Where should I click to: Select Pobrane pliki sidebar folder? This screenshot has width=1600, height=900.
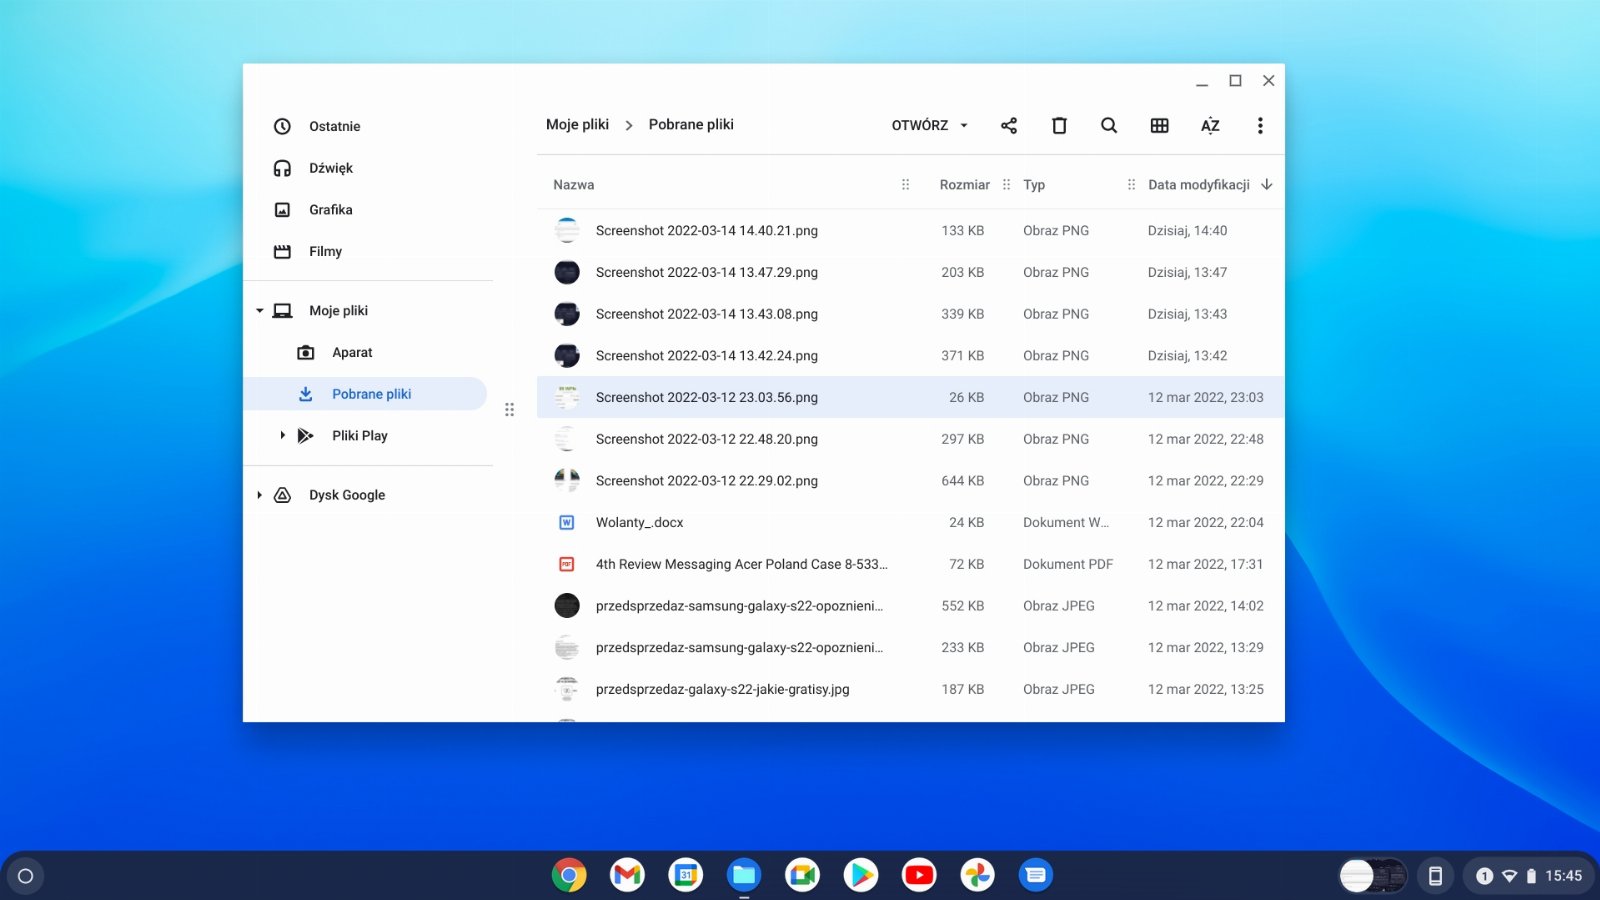click(365, 394)
